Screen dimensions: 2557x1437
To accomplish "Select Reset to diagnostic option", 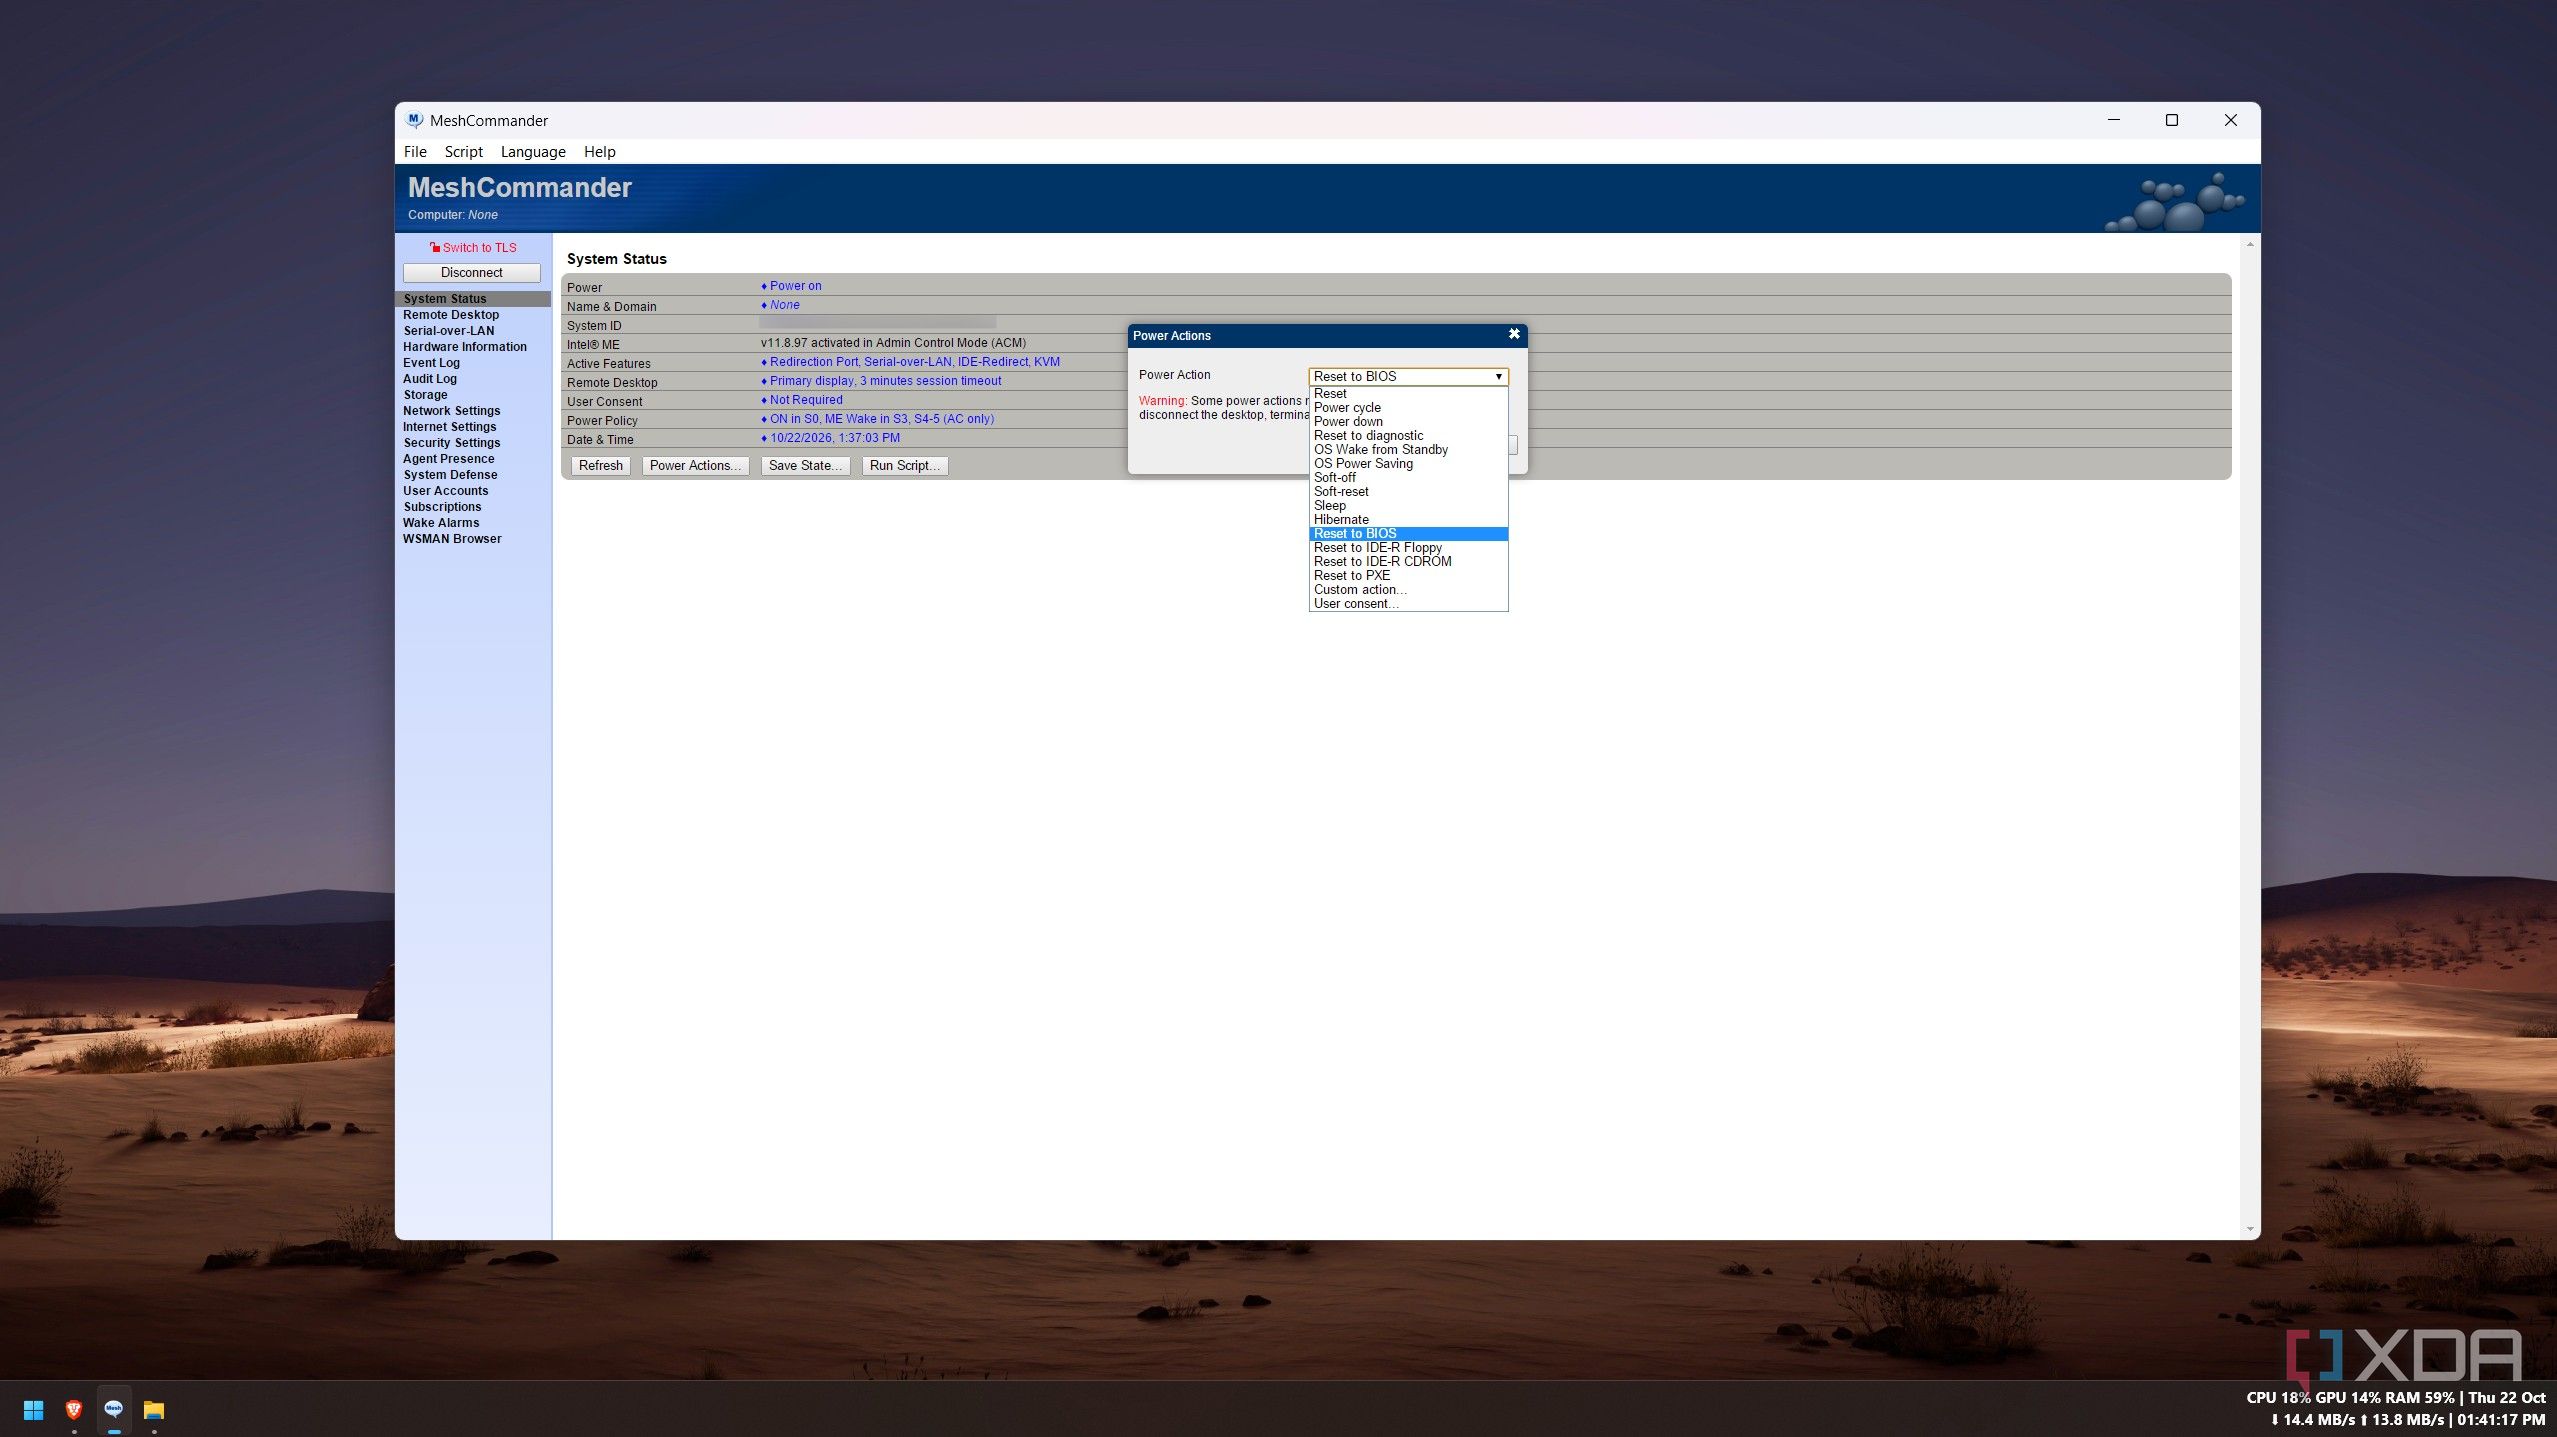I will click(1407, 435).
